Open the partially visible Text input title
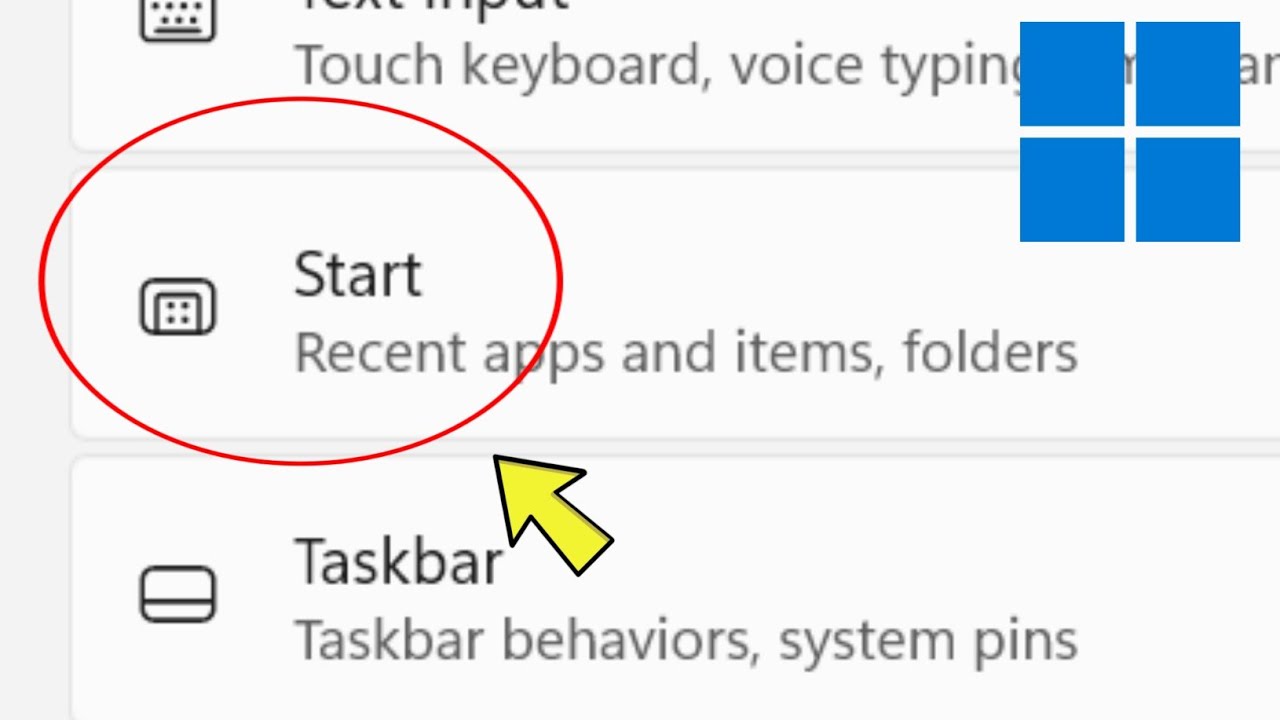Image resolution: width=1280 pixels, height=720 pixels. click(x=430, y=8)
